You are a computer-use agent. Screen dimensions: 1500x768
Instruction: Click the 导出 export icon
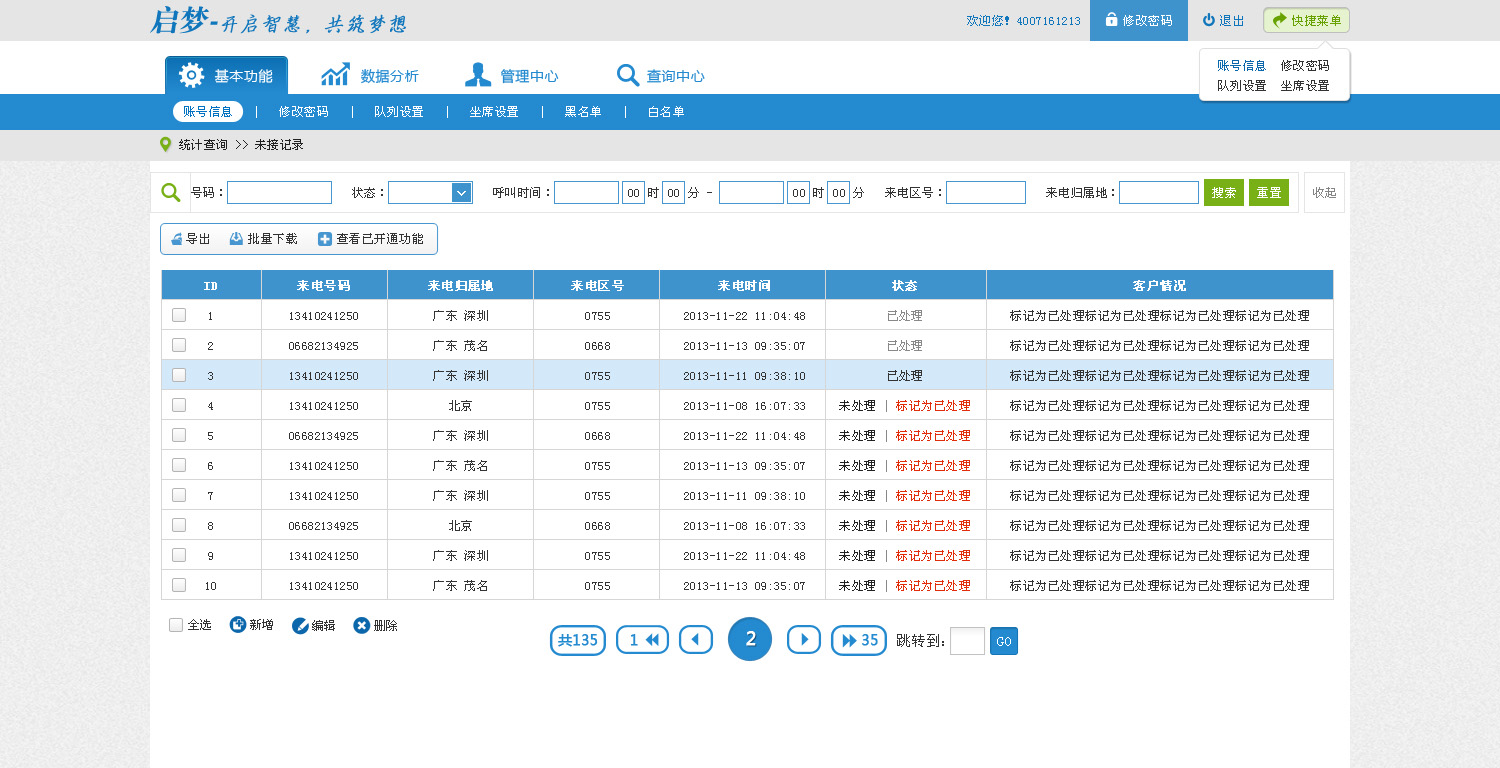(176, 239)
